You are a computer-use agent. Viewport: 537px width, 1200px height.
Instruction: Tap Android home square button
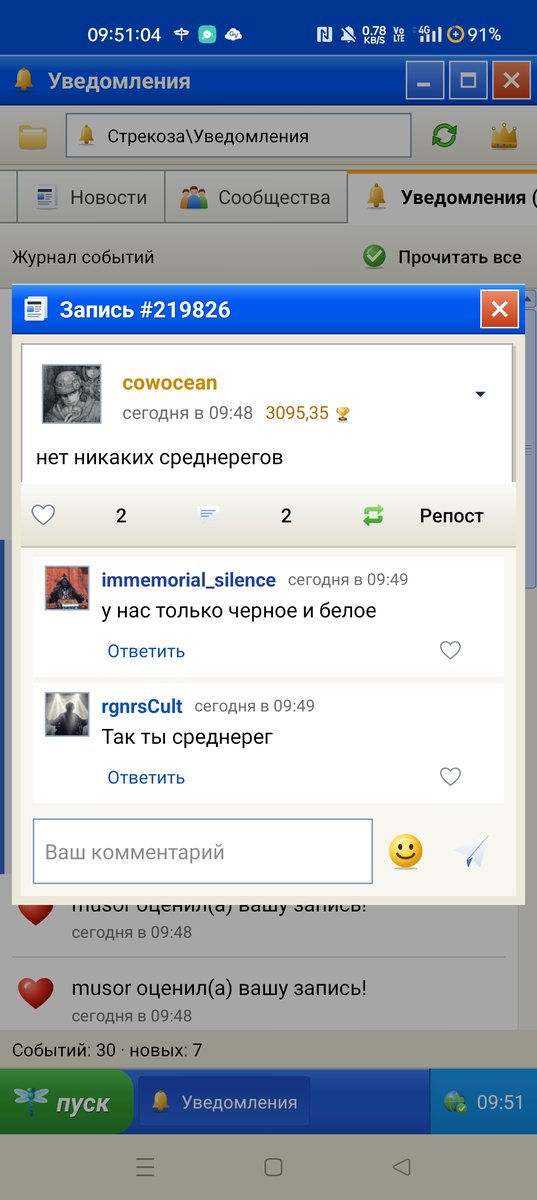tap(273, 1167)
